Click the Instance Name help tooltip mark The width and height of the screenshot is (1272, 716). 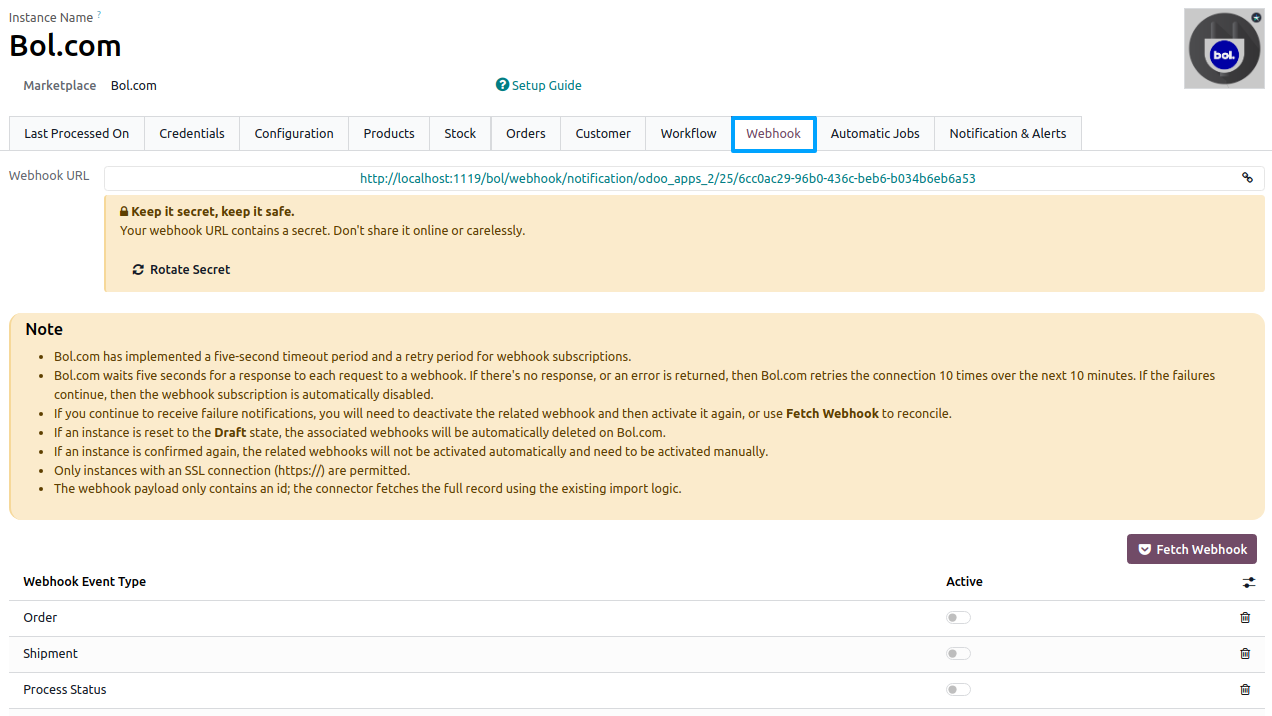(x=99, y=15)
